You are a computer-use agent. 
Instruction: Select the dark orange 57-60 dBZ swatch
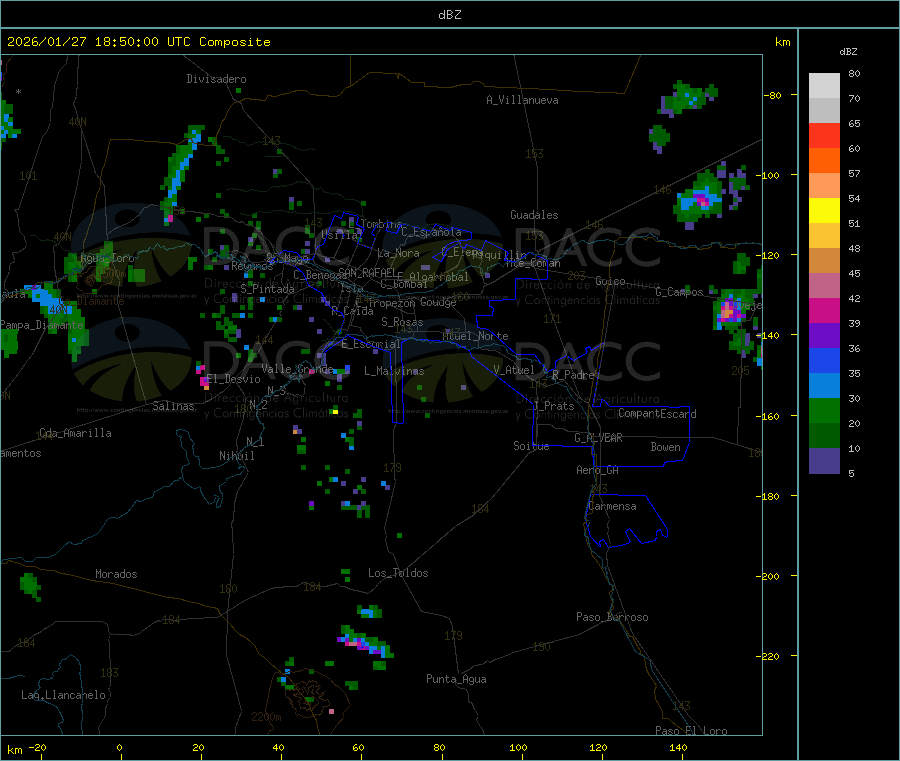point(824,161)
